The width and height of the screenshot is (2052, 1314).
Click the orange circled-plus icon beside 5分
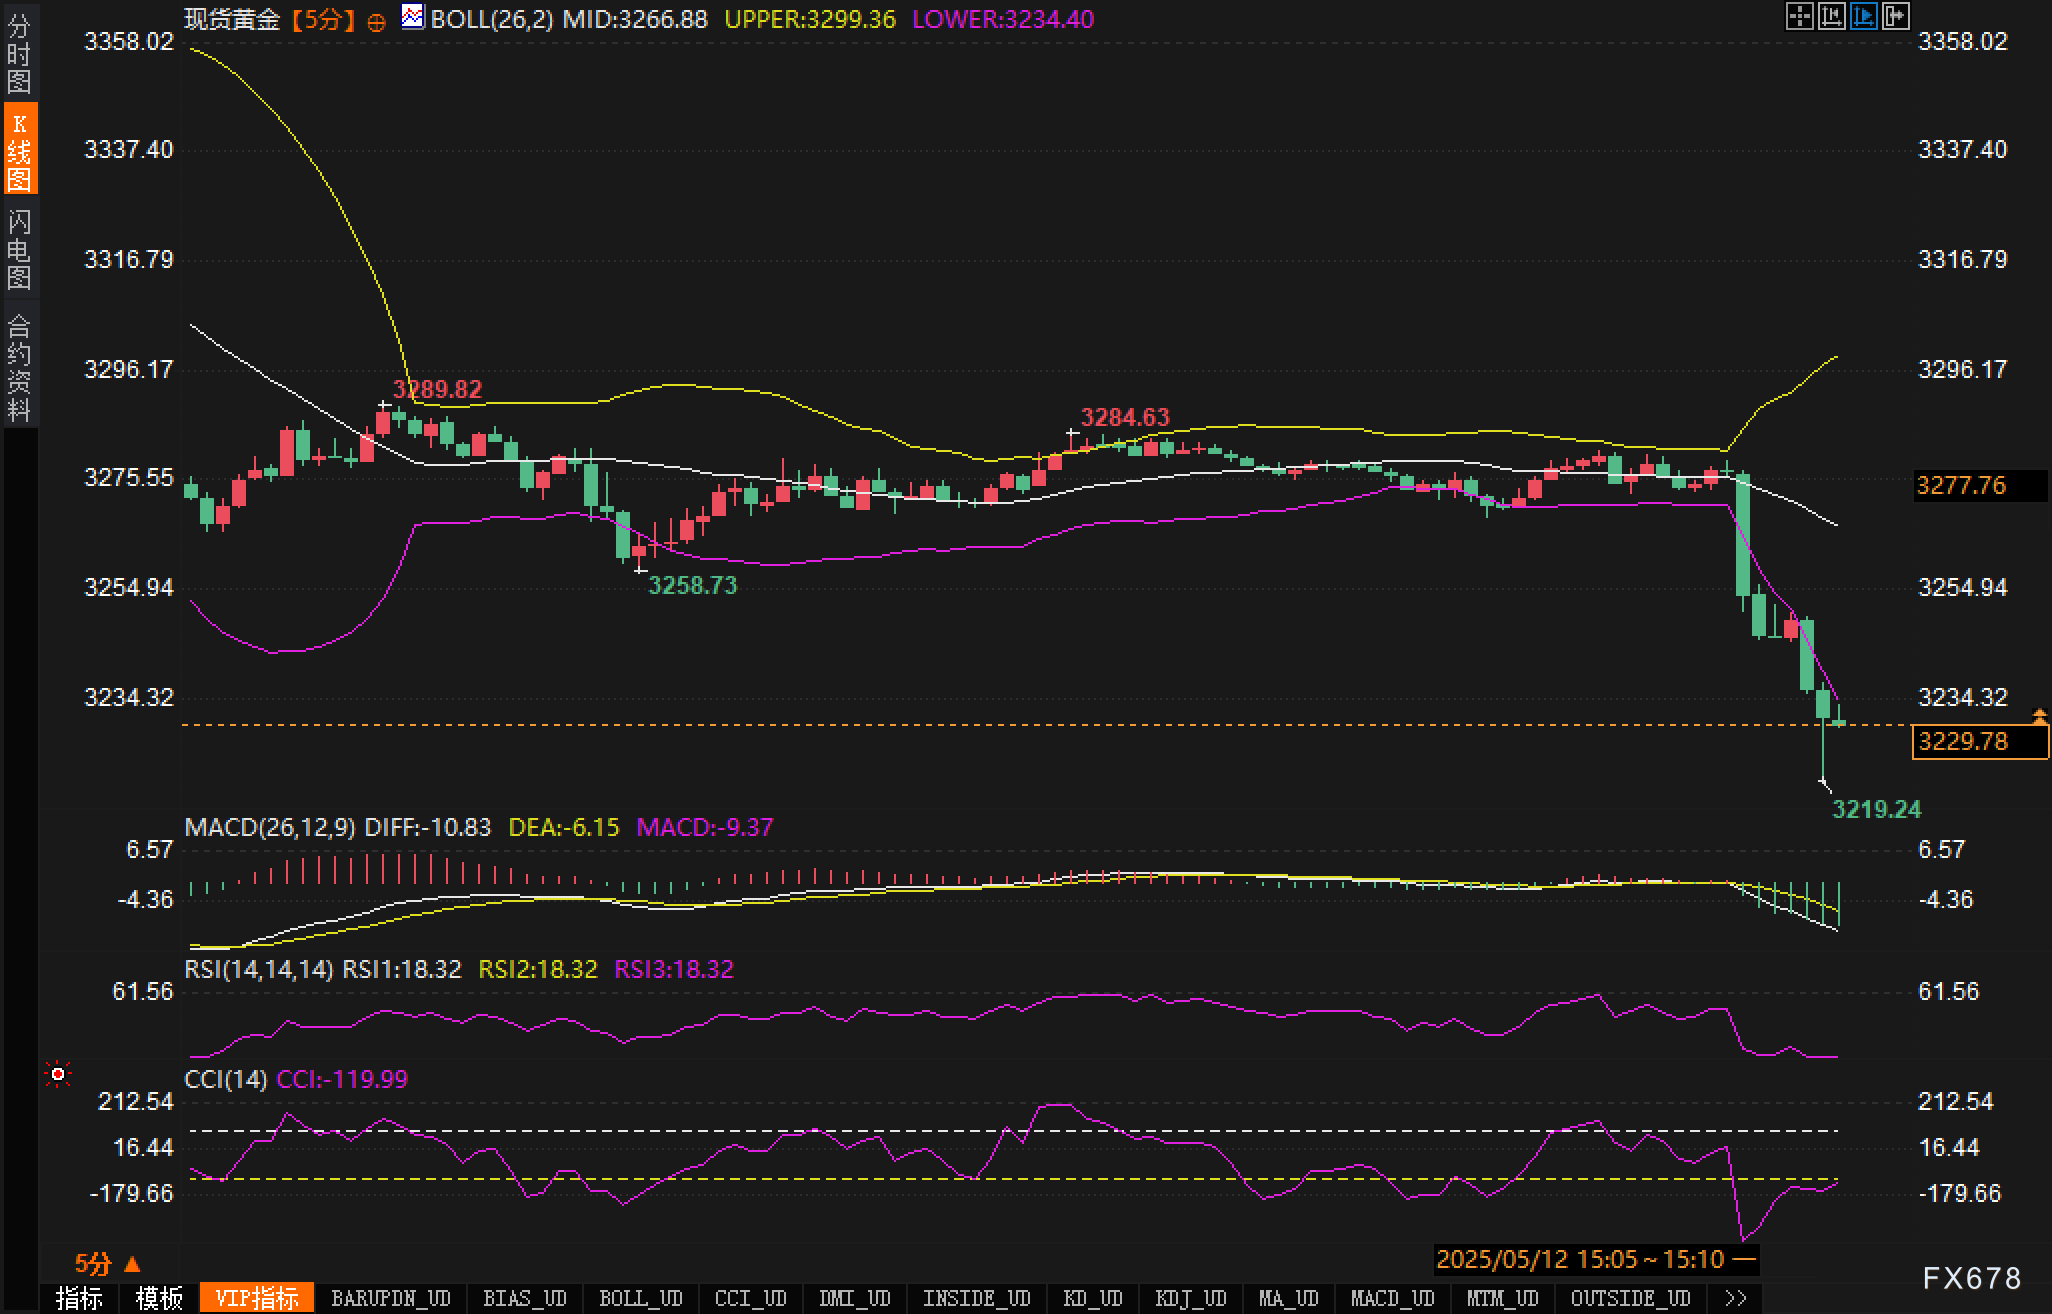coord(376,22)
